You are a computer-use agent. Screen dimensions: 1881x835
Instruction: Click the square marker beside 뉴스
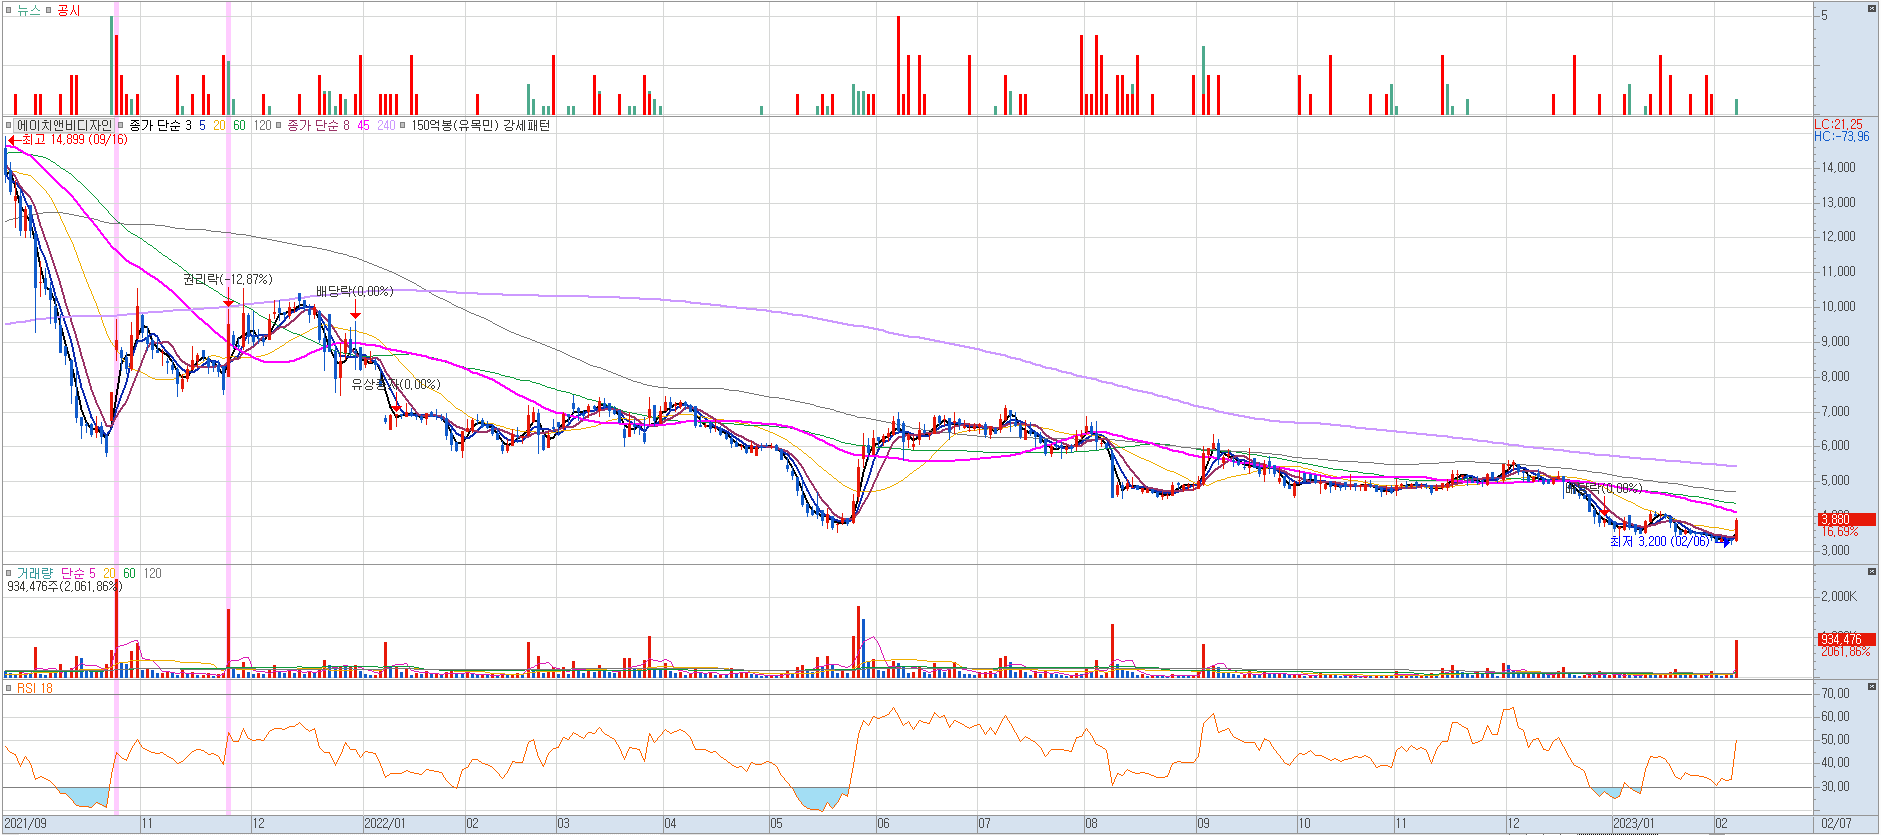9,10
